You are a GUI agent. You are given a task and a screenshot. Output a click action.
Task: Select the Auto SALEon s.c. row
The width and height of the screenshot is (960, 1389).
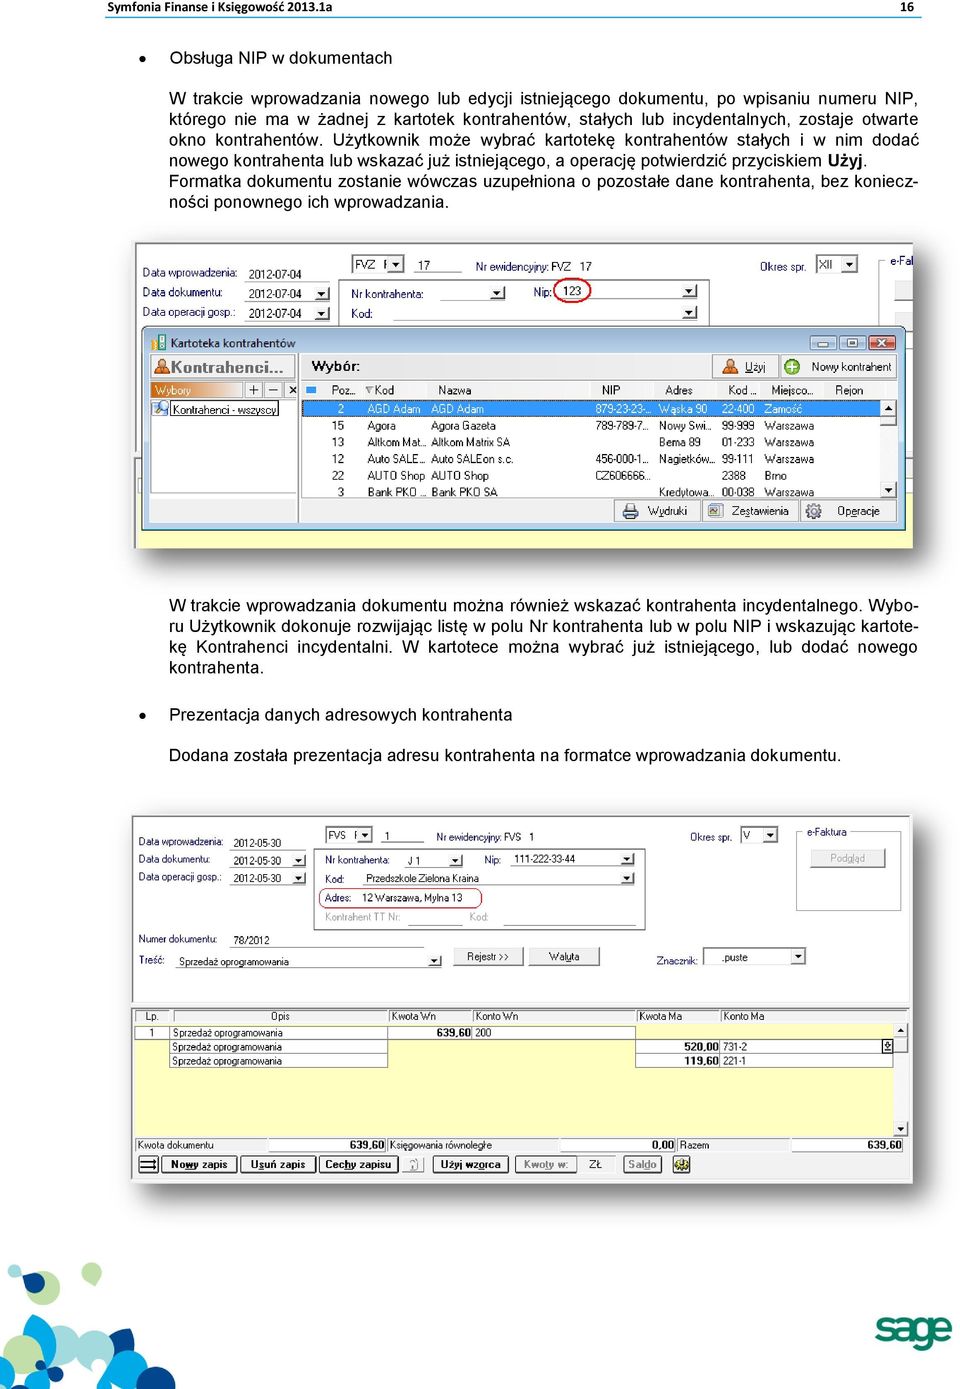[590, 459]
